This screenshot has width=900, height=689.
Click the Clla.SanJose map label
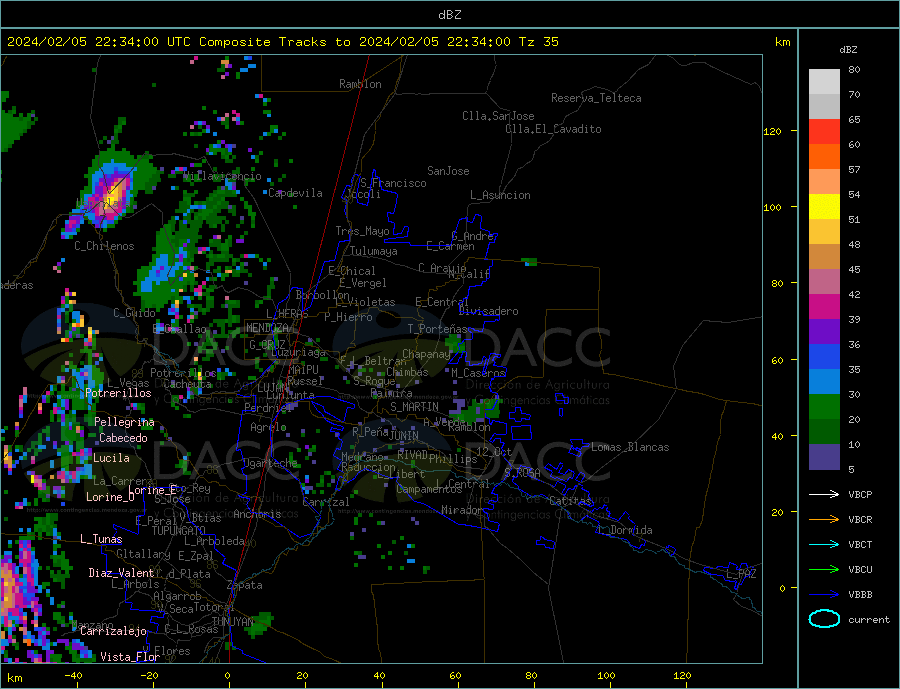pos(498,116)
